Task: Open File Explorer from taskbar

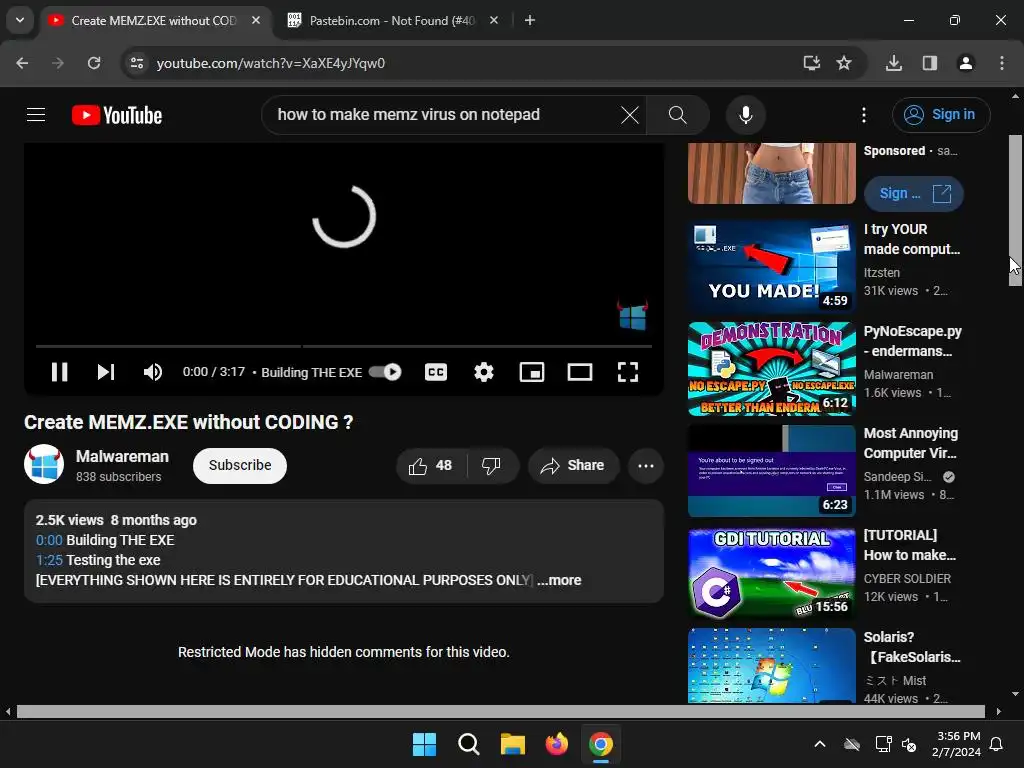Action: tap(513, 744)
